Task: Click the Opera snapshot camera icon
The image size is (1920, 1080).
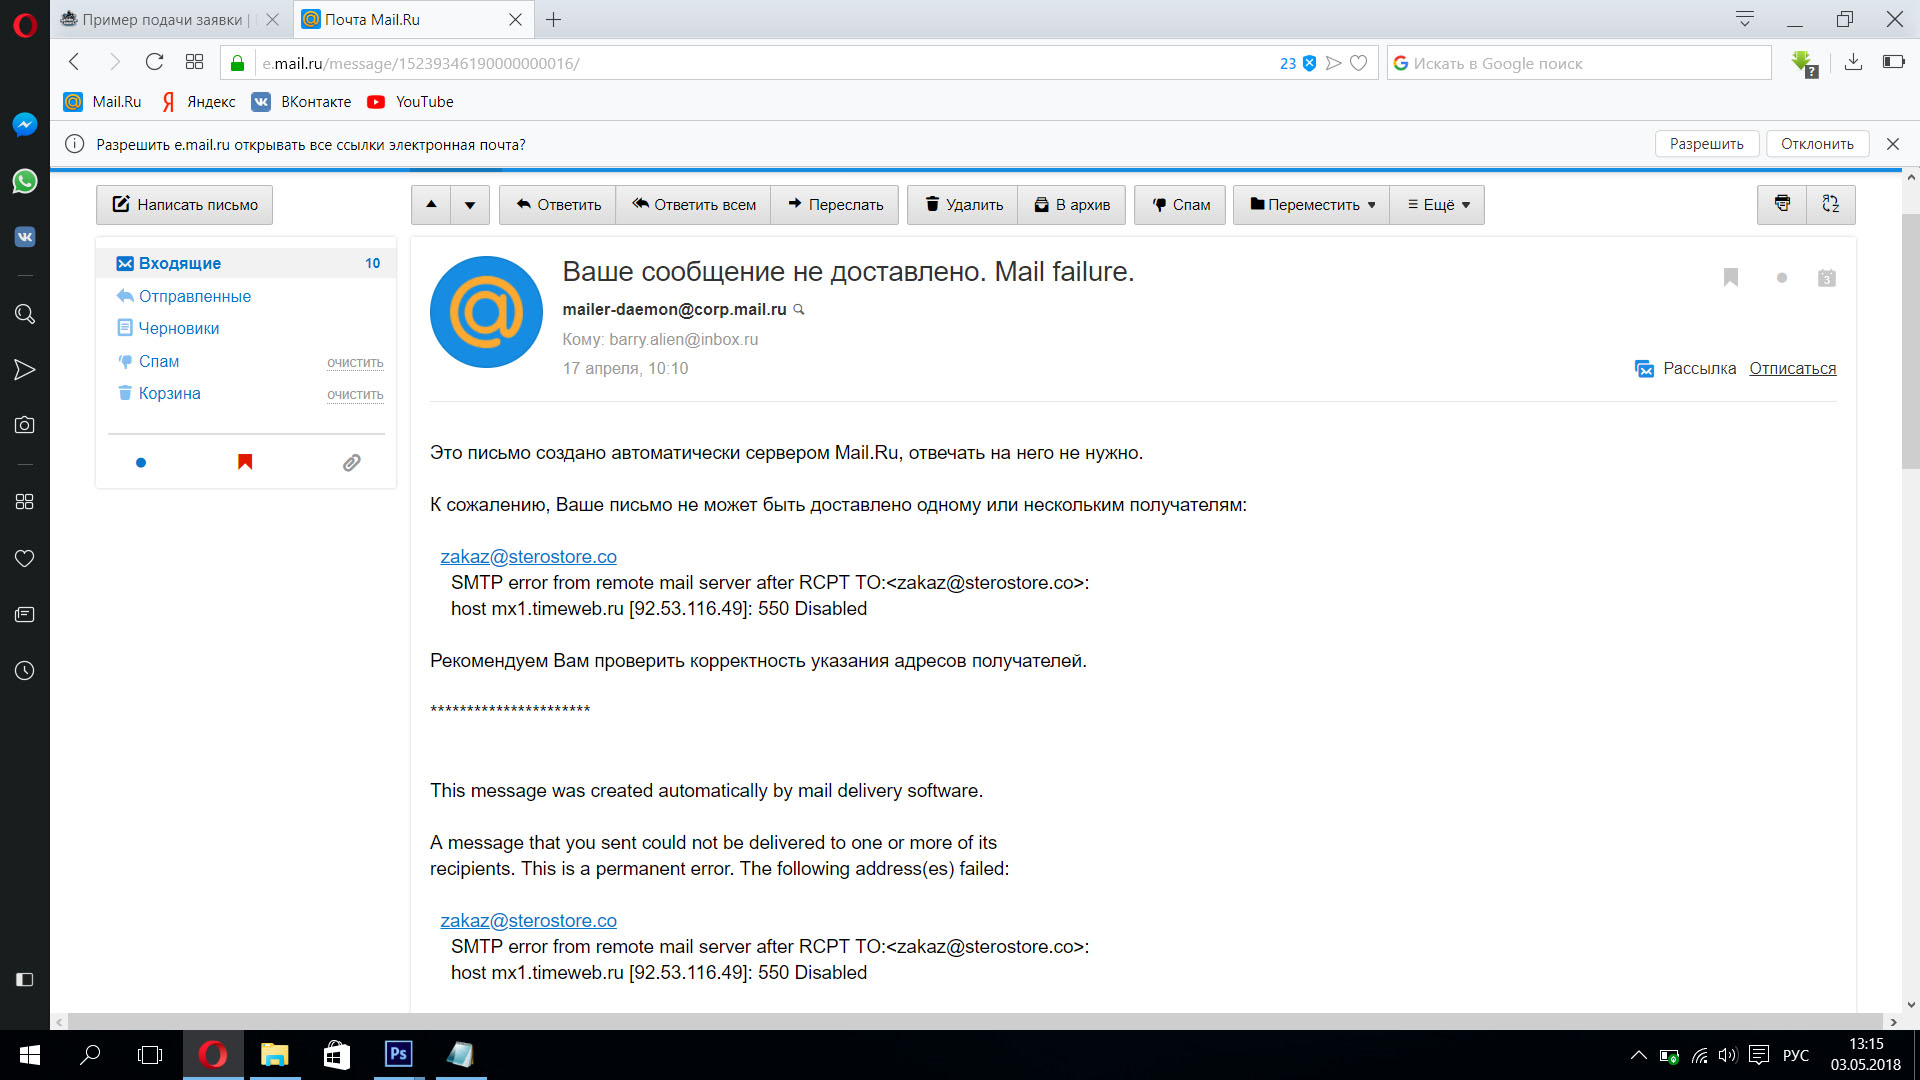Action: (24, 425)
